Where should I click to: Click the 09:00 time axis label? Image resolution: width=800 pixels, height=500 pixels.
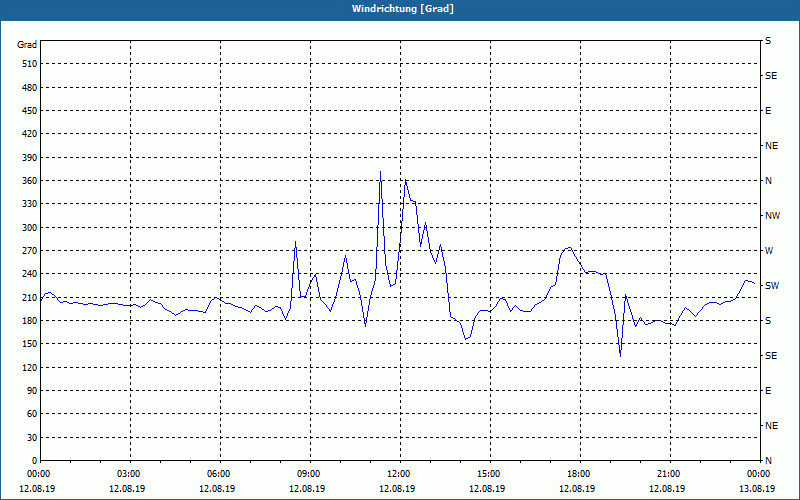[310, 474]
